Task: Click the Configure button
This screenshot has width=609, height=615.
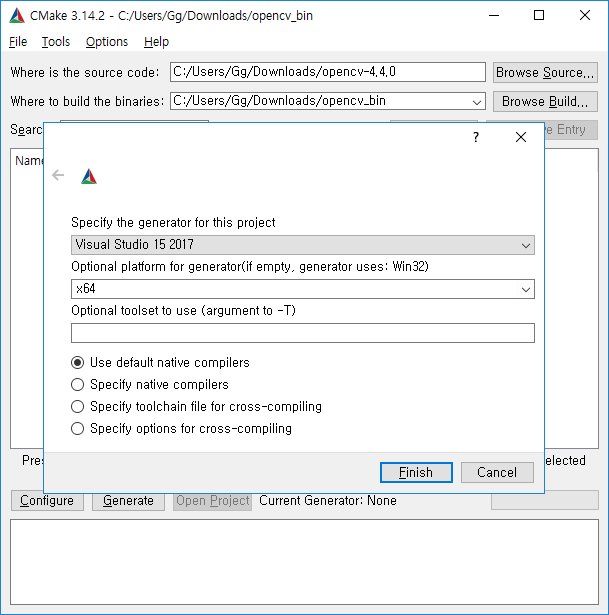Action: coord(47,500)
